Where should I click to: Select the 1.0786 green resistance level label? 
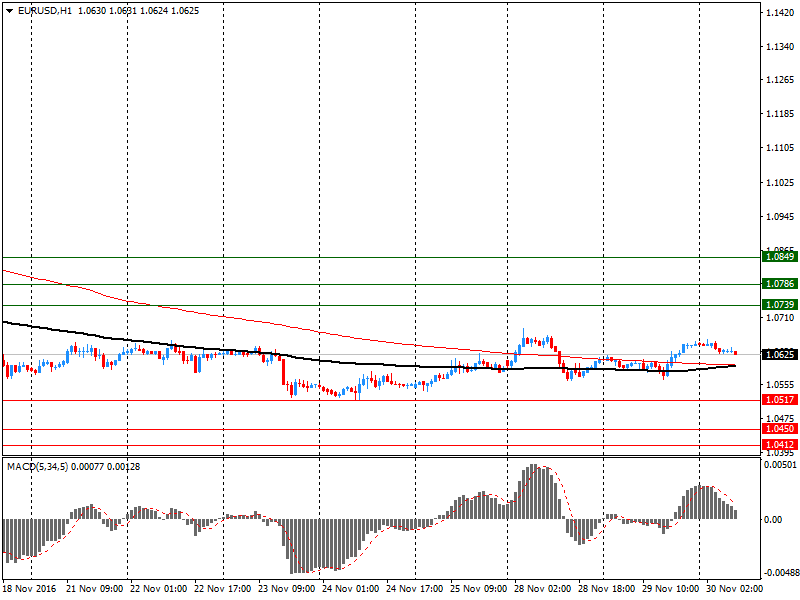(x=780, y=284)
